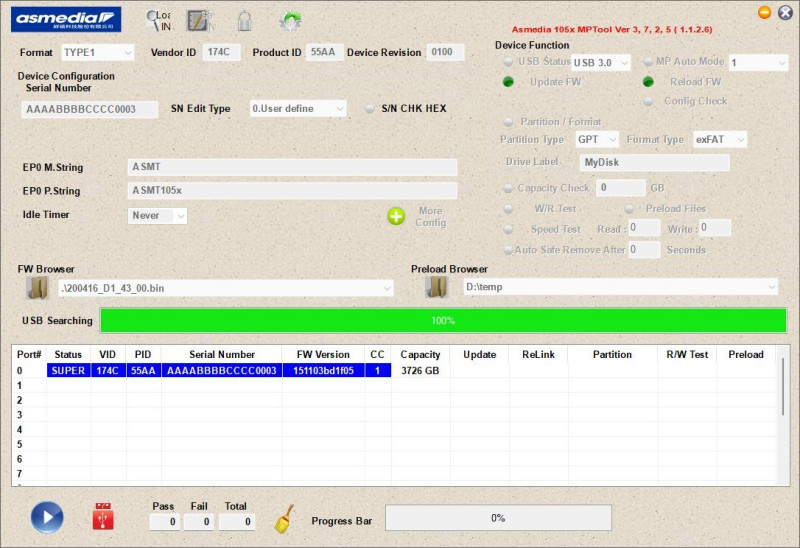Click the Save INI notebook icon

(199, 21)
